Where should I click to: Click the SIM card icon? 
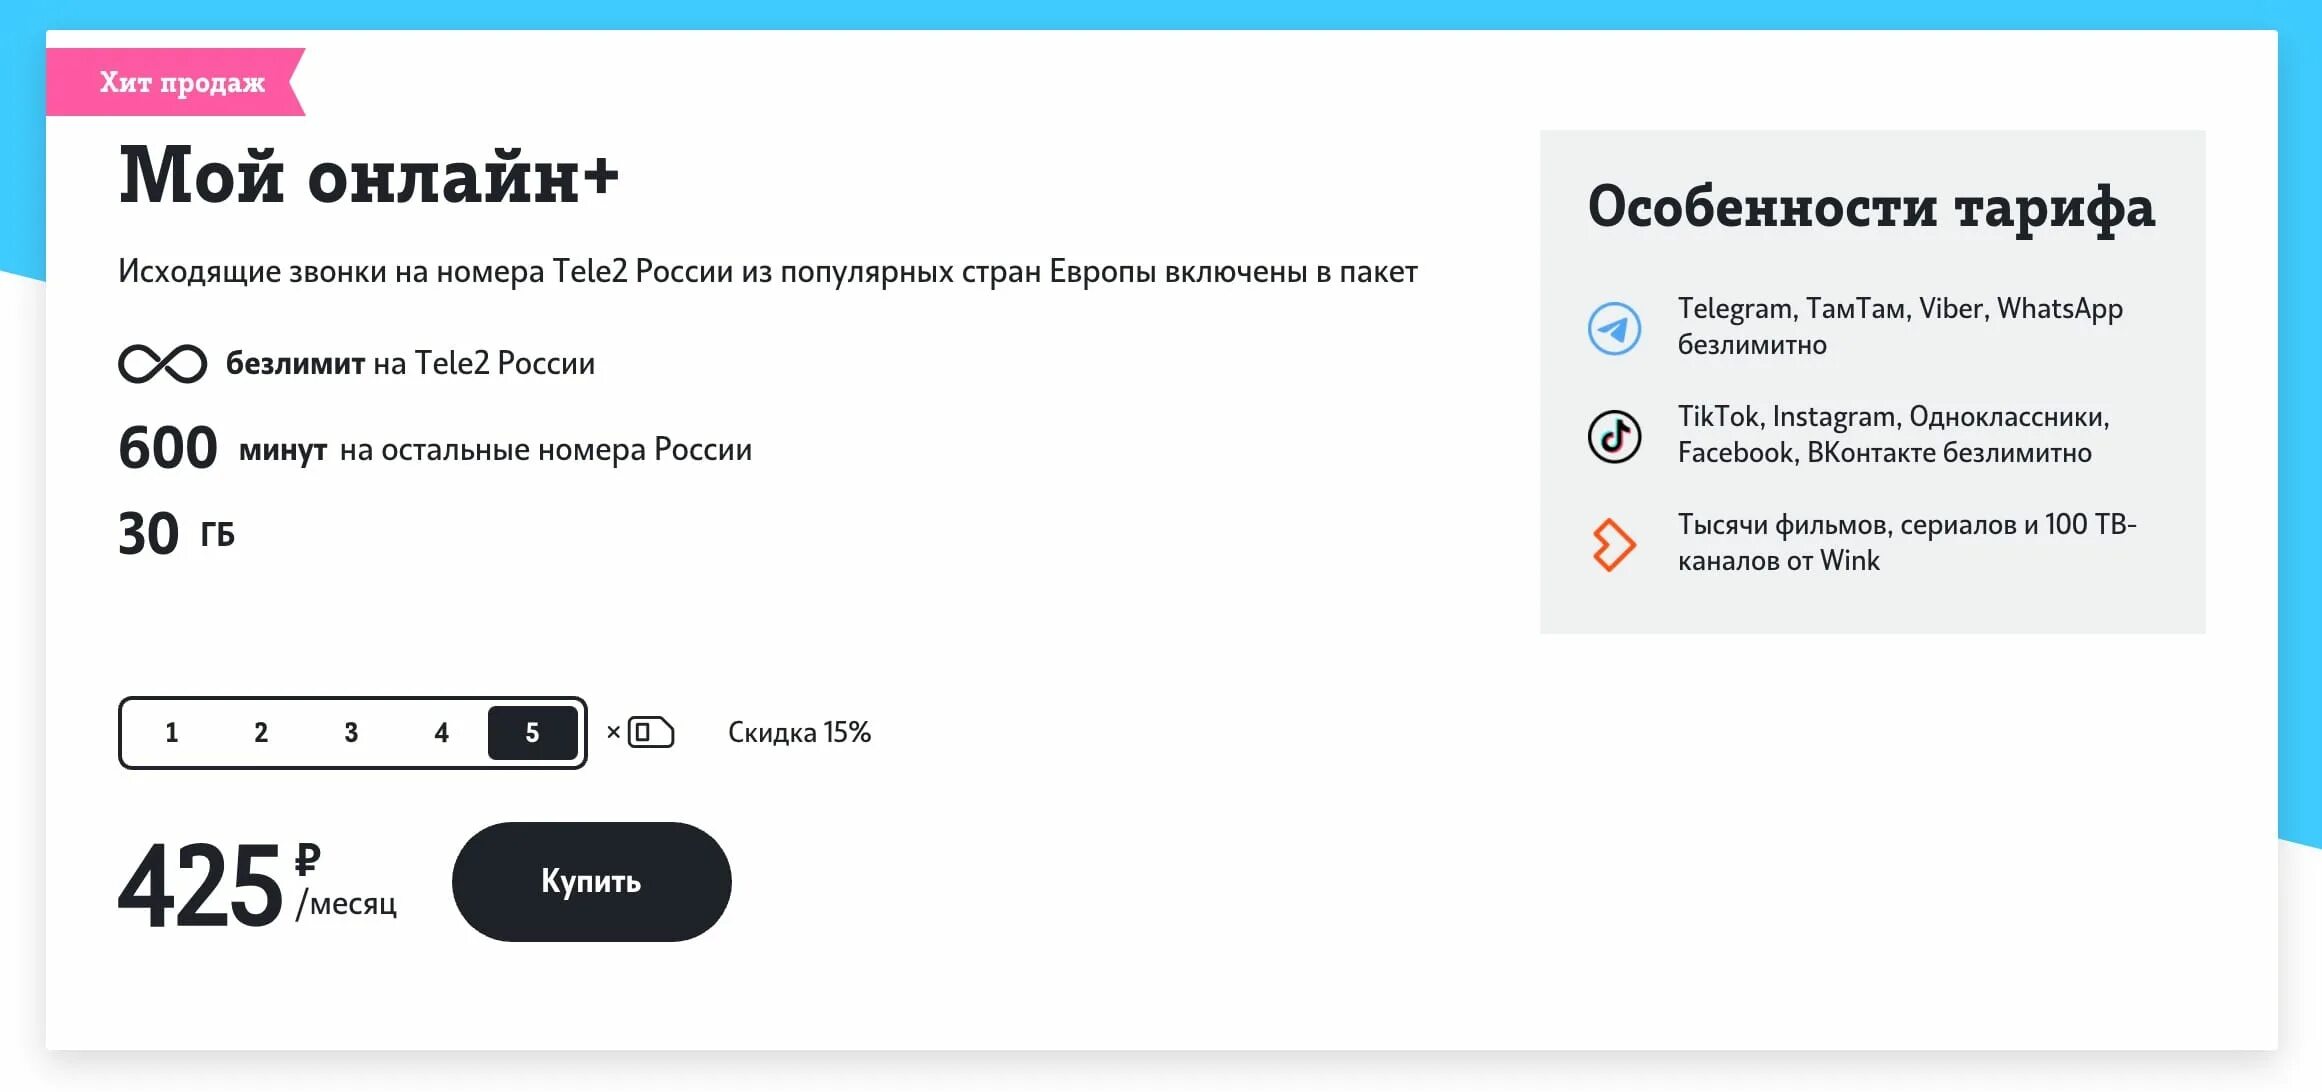pyautogui.click(x=651, y=733)
